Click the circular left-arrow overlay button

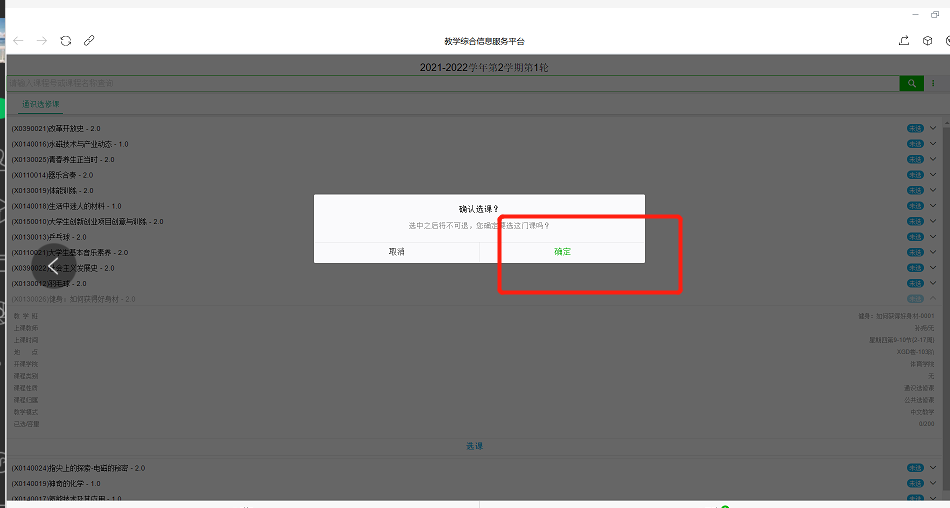click(x=54, y=266)
